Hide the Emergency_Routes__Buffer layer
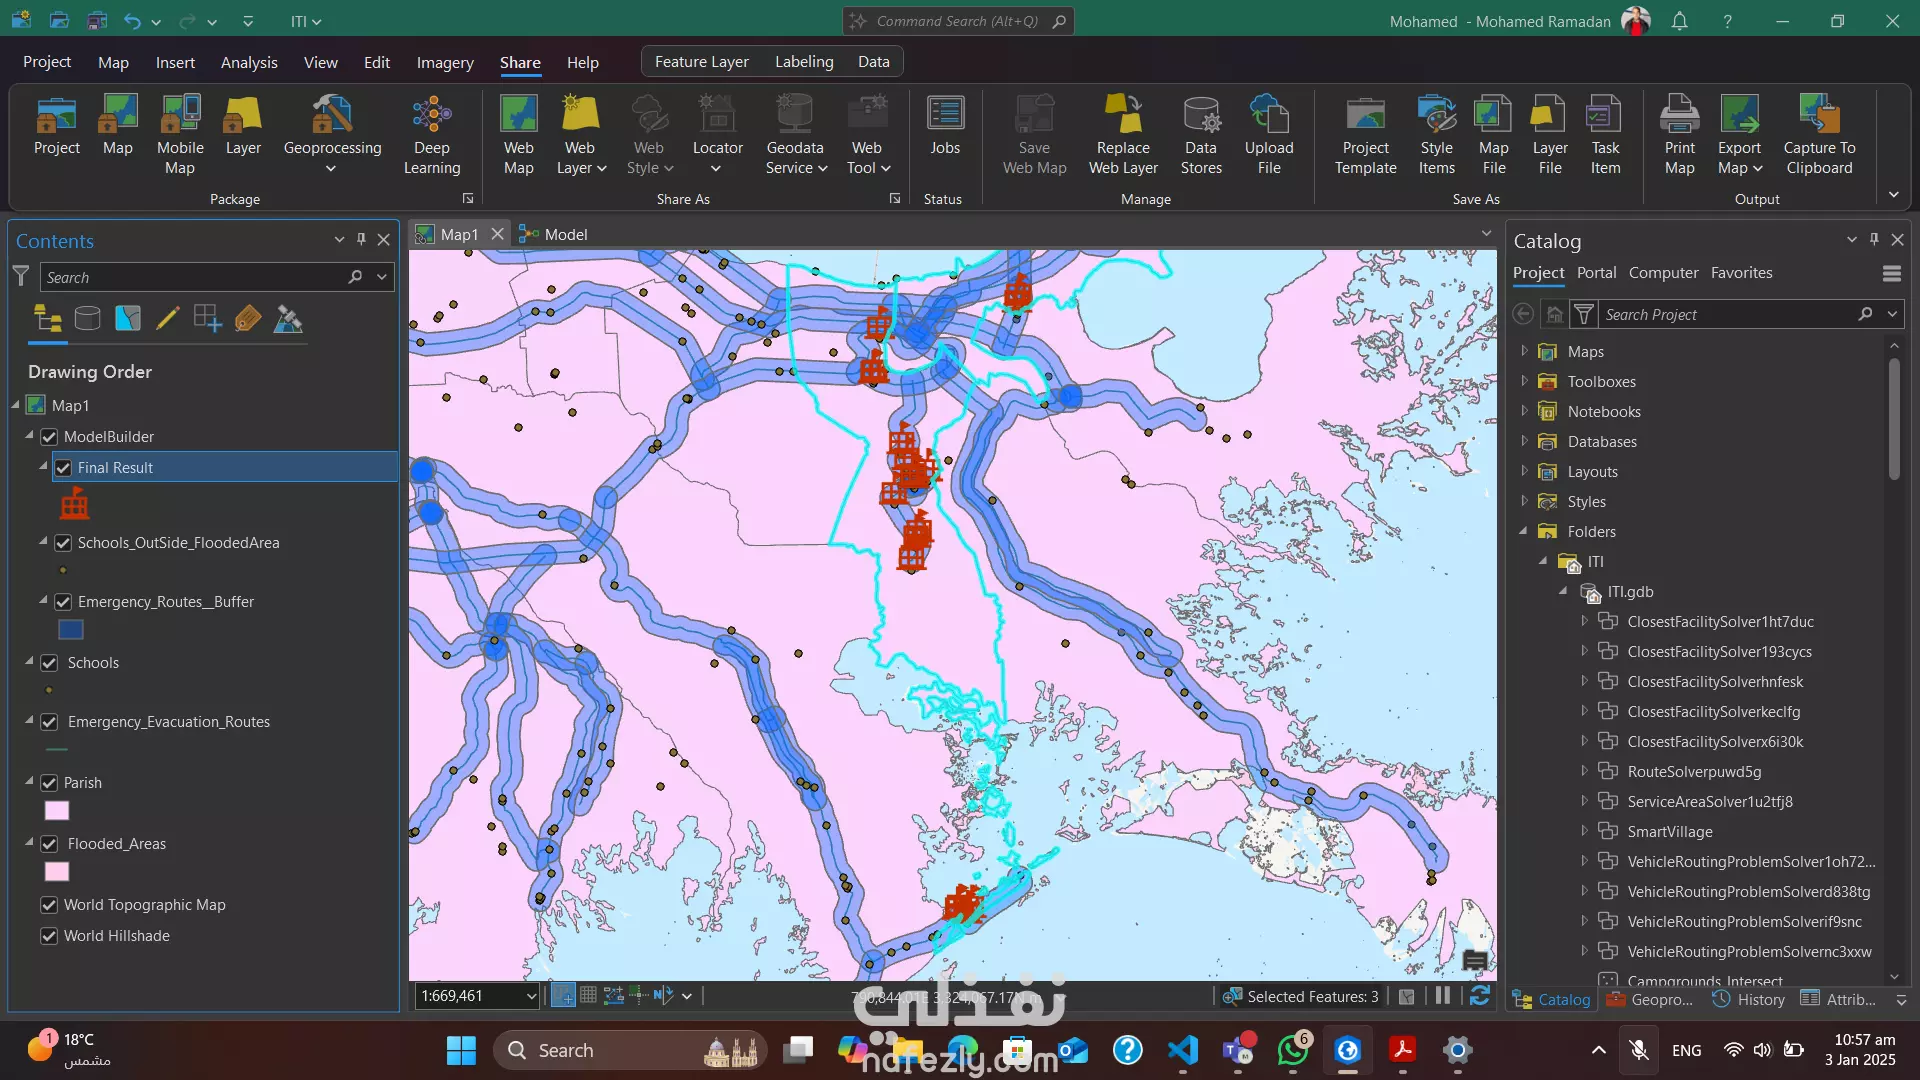This screenshot has width=1920, height=1080. coord(63,602)
